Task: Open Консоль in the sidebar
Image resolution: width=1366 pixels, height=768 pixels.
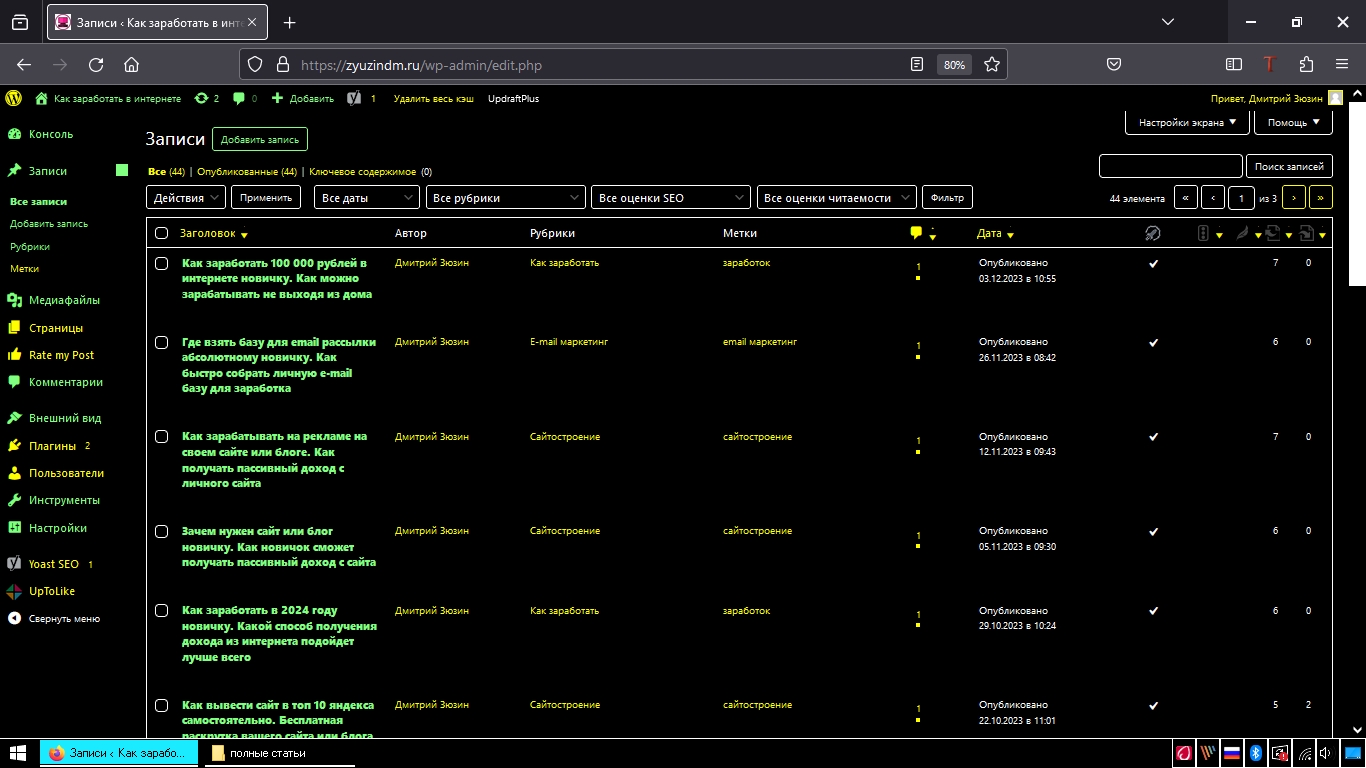Action: tap(50, 134)
